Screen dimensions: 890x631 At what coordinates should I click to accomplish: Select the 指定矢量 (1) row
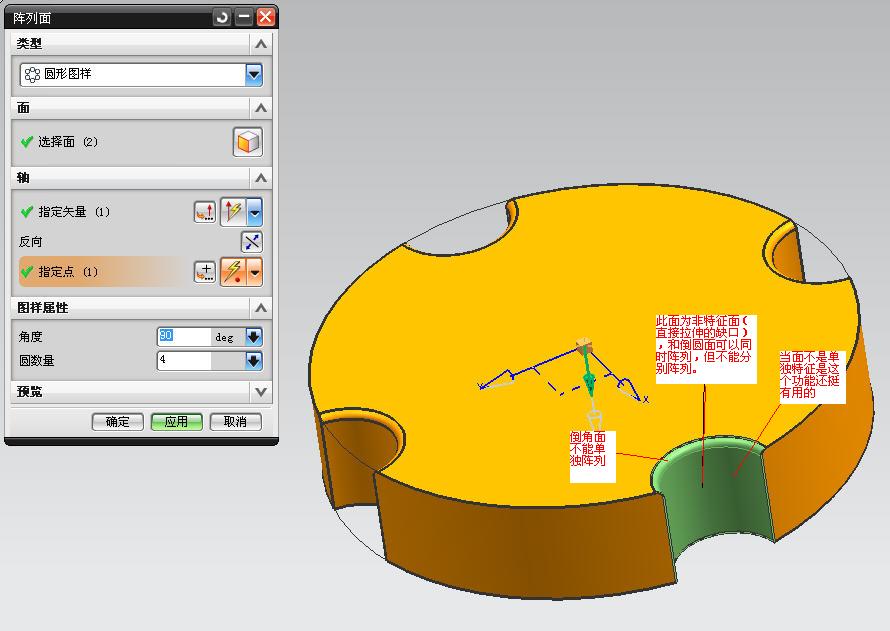(104, 212)
